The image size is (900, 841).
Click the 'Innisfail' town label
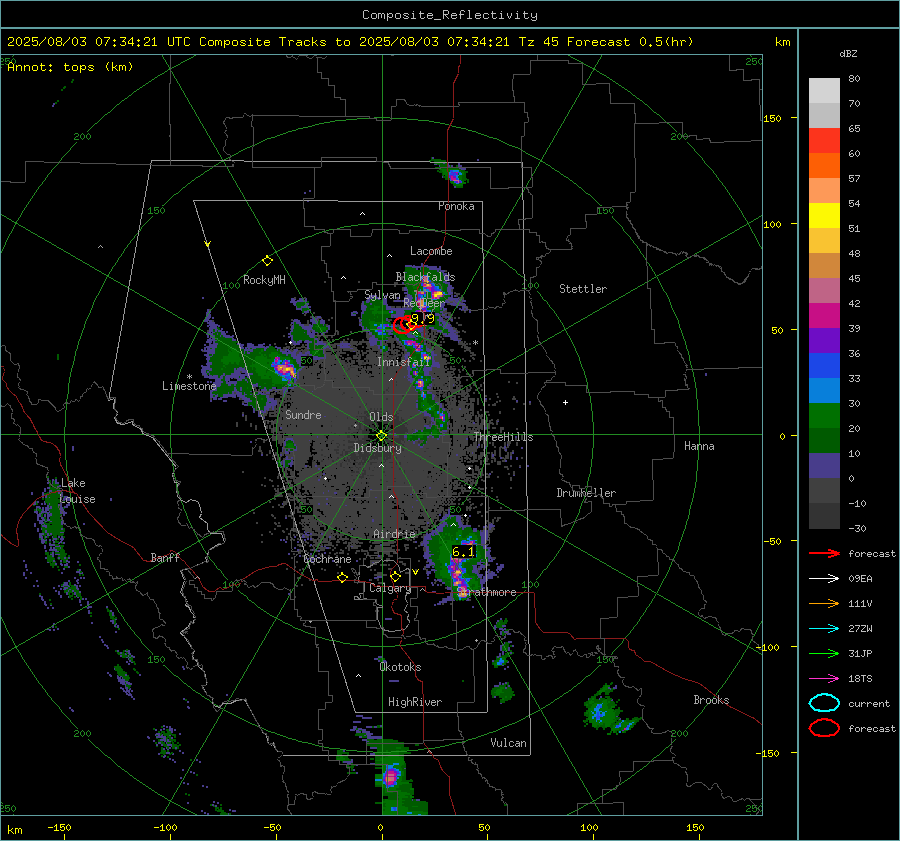pos(404,362)
